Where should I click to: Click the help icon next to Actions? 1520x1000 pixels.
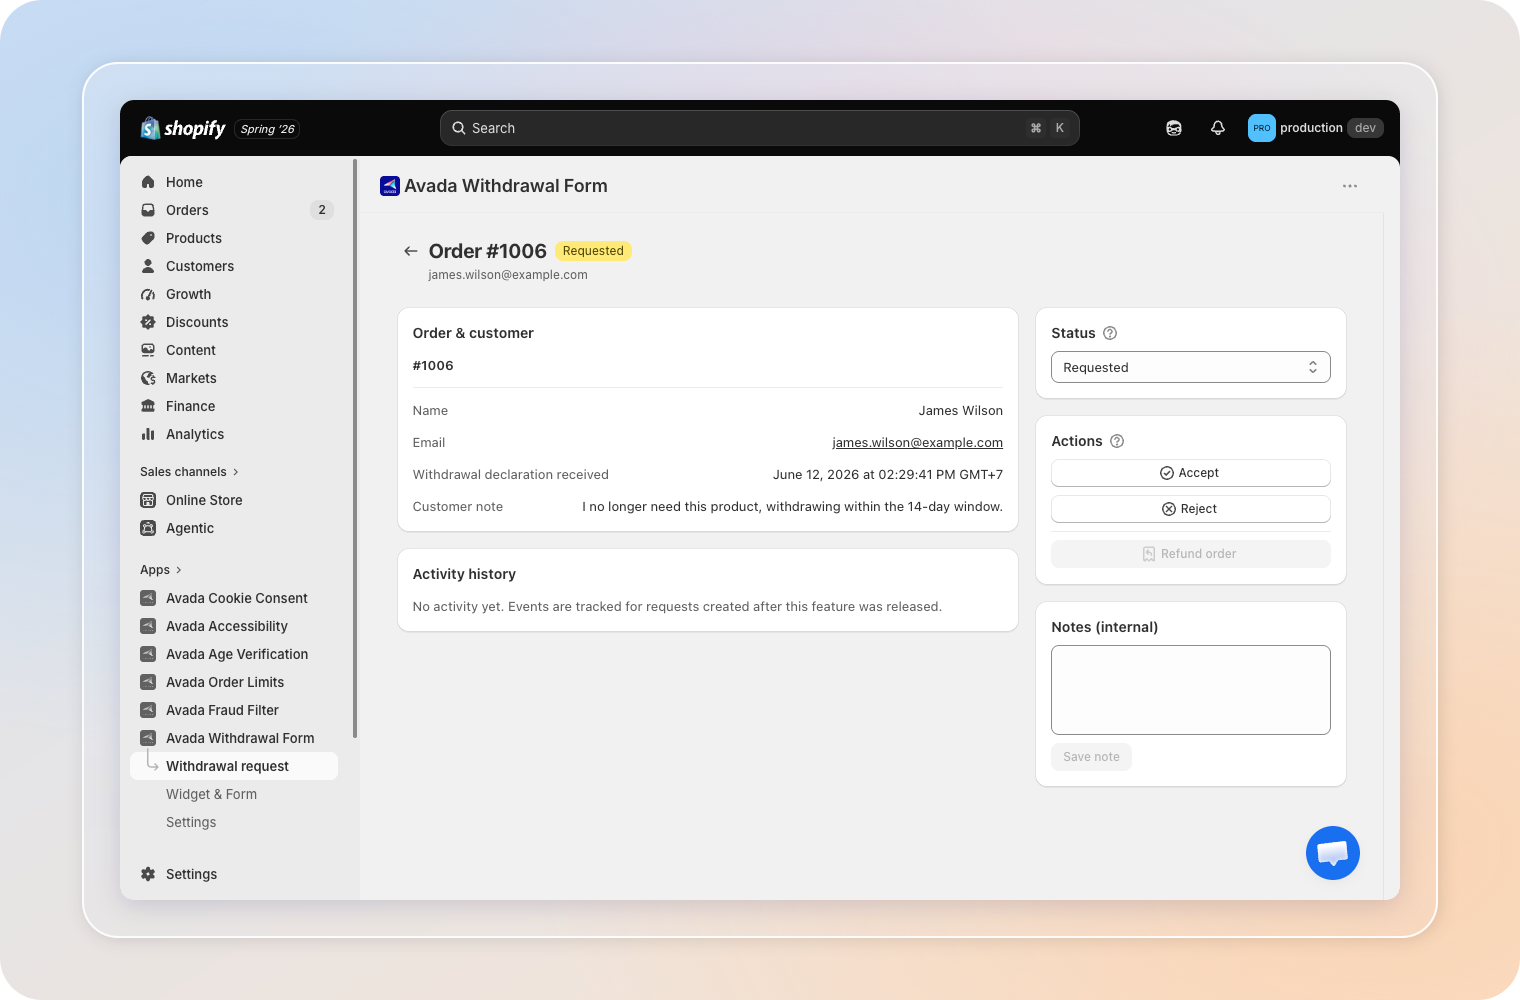click(1117, 441)
